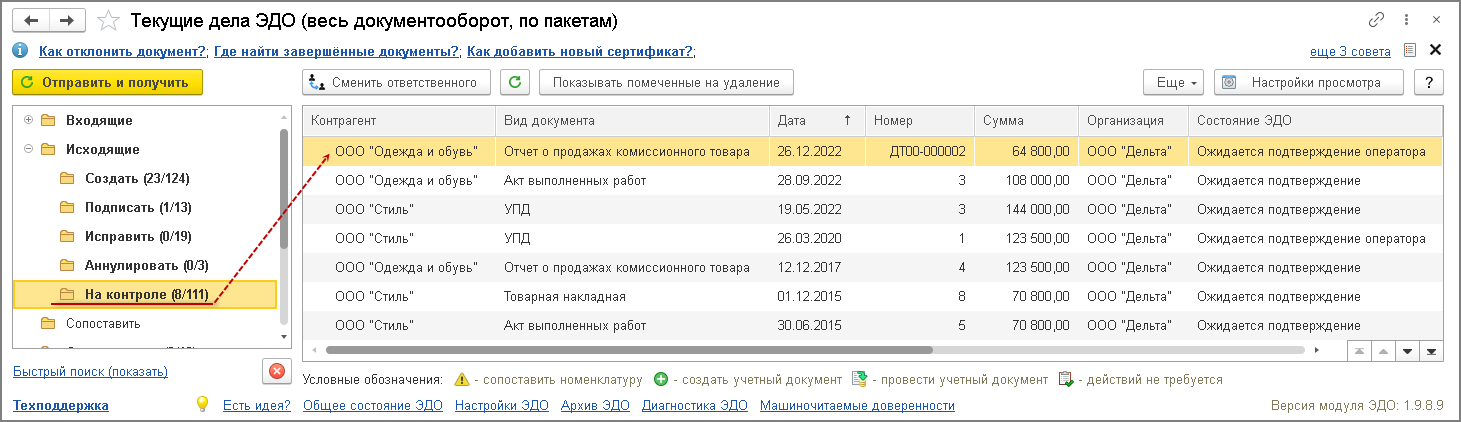Collapse the Исходящие folder tree

pos(28,150)
